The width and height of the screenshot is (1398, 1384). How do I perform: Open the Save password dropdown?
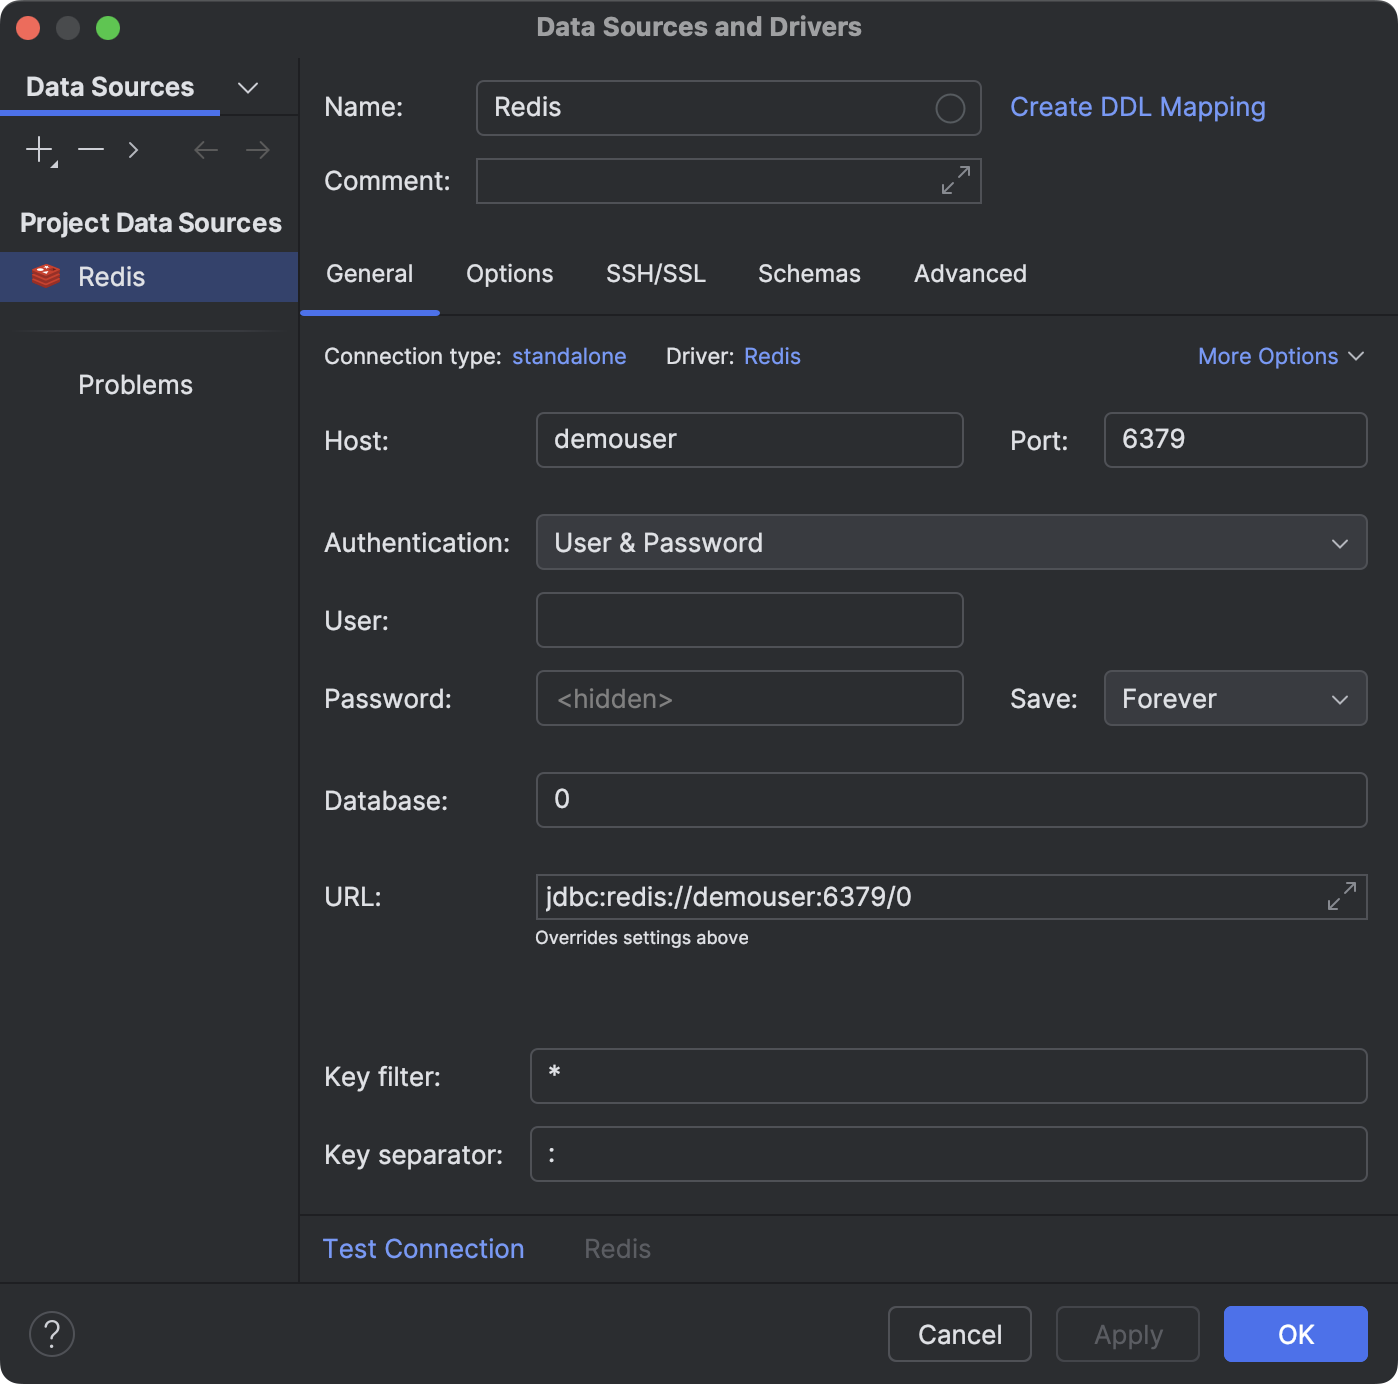(1235, 699)
